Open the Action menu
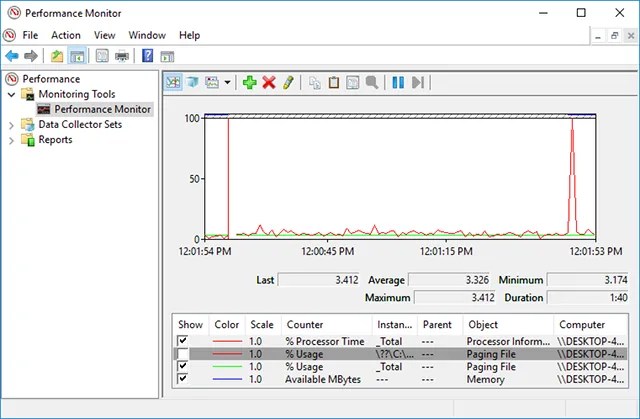The width and height of the screenshot is (640, 419). pyautogui.click(x=66, y=35)
